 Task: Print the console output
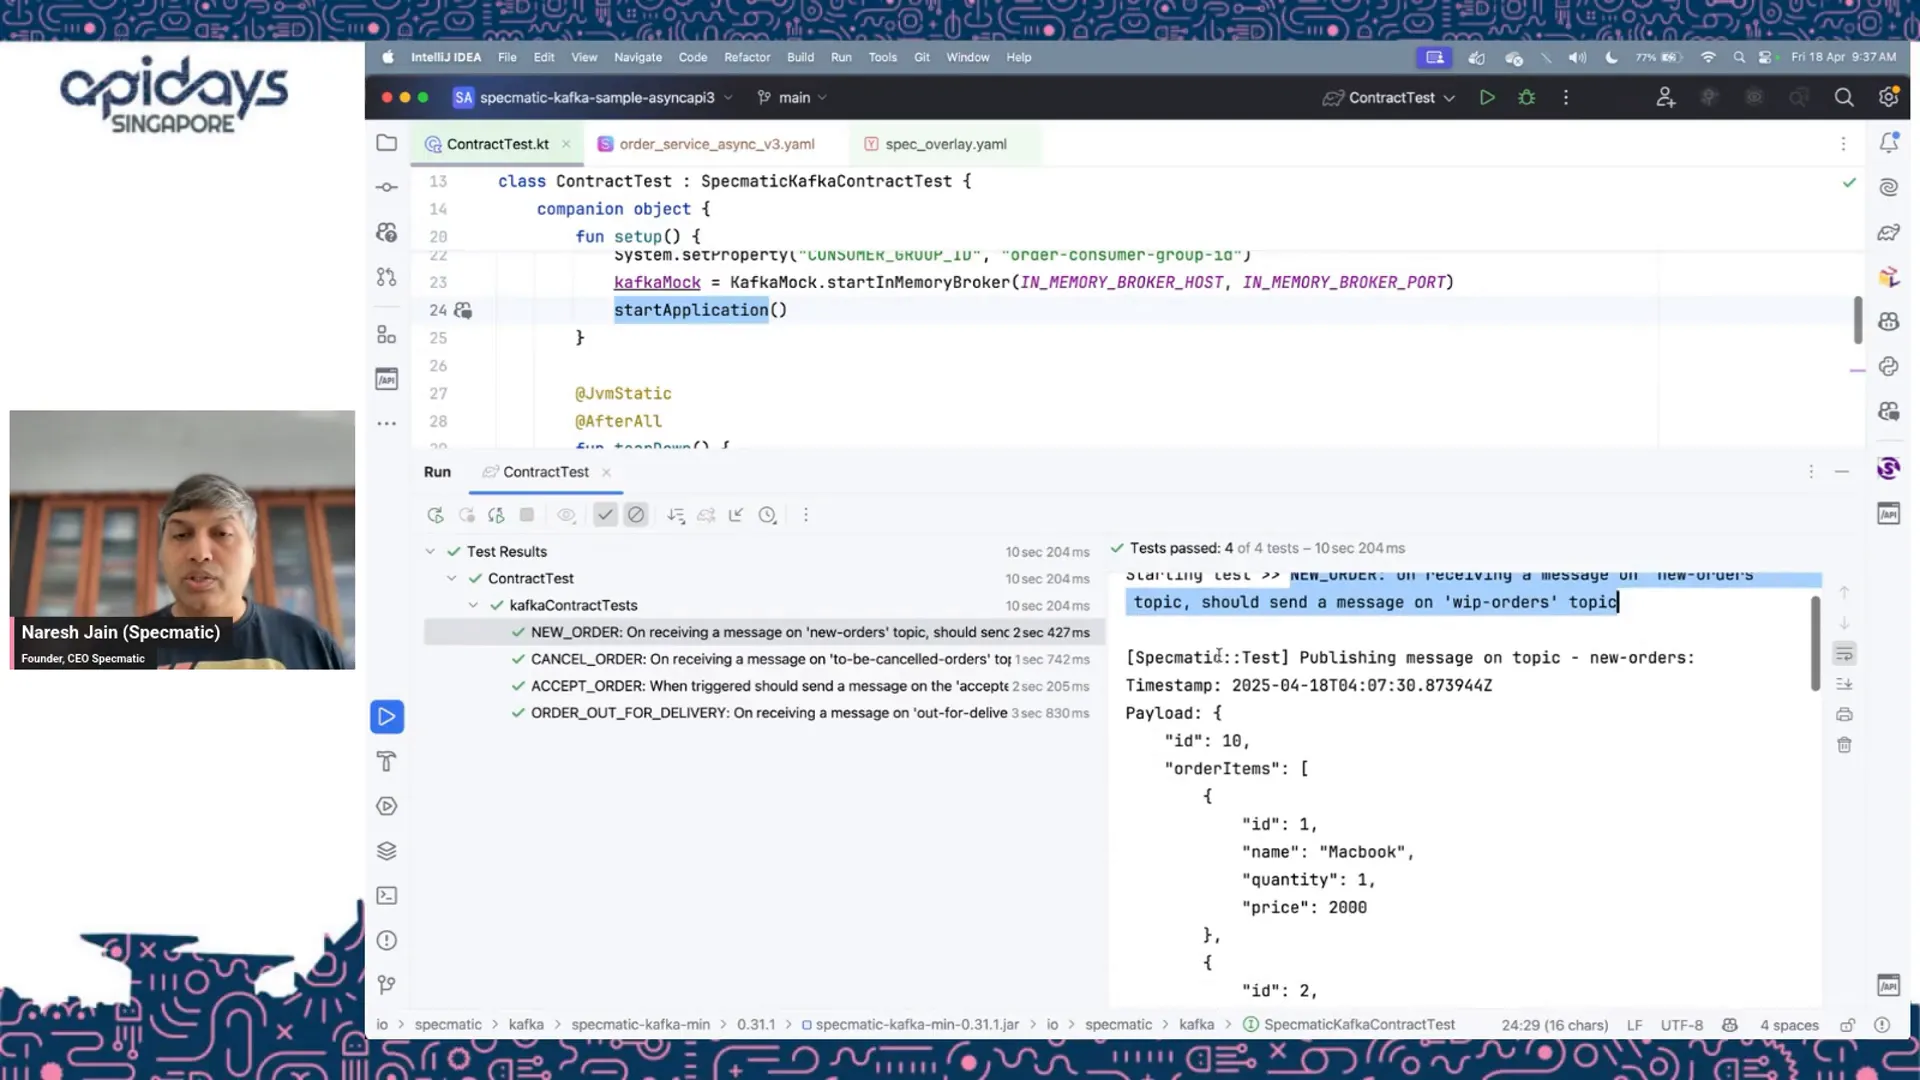(1845, 715)
